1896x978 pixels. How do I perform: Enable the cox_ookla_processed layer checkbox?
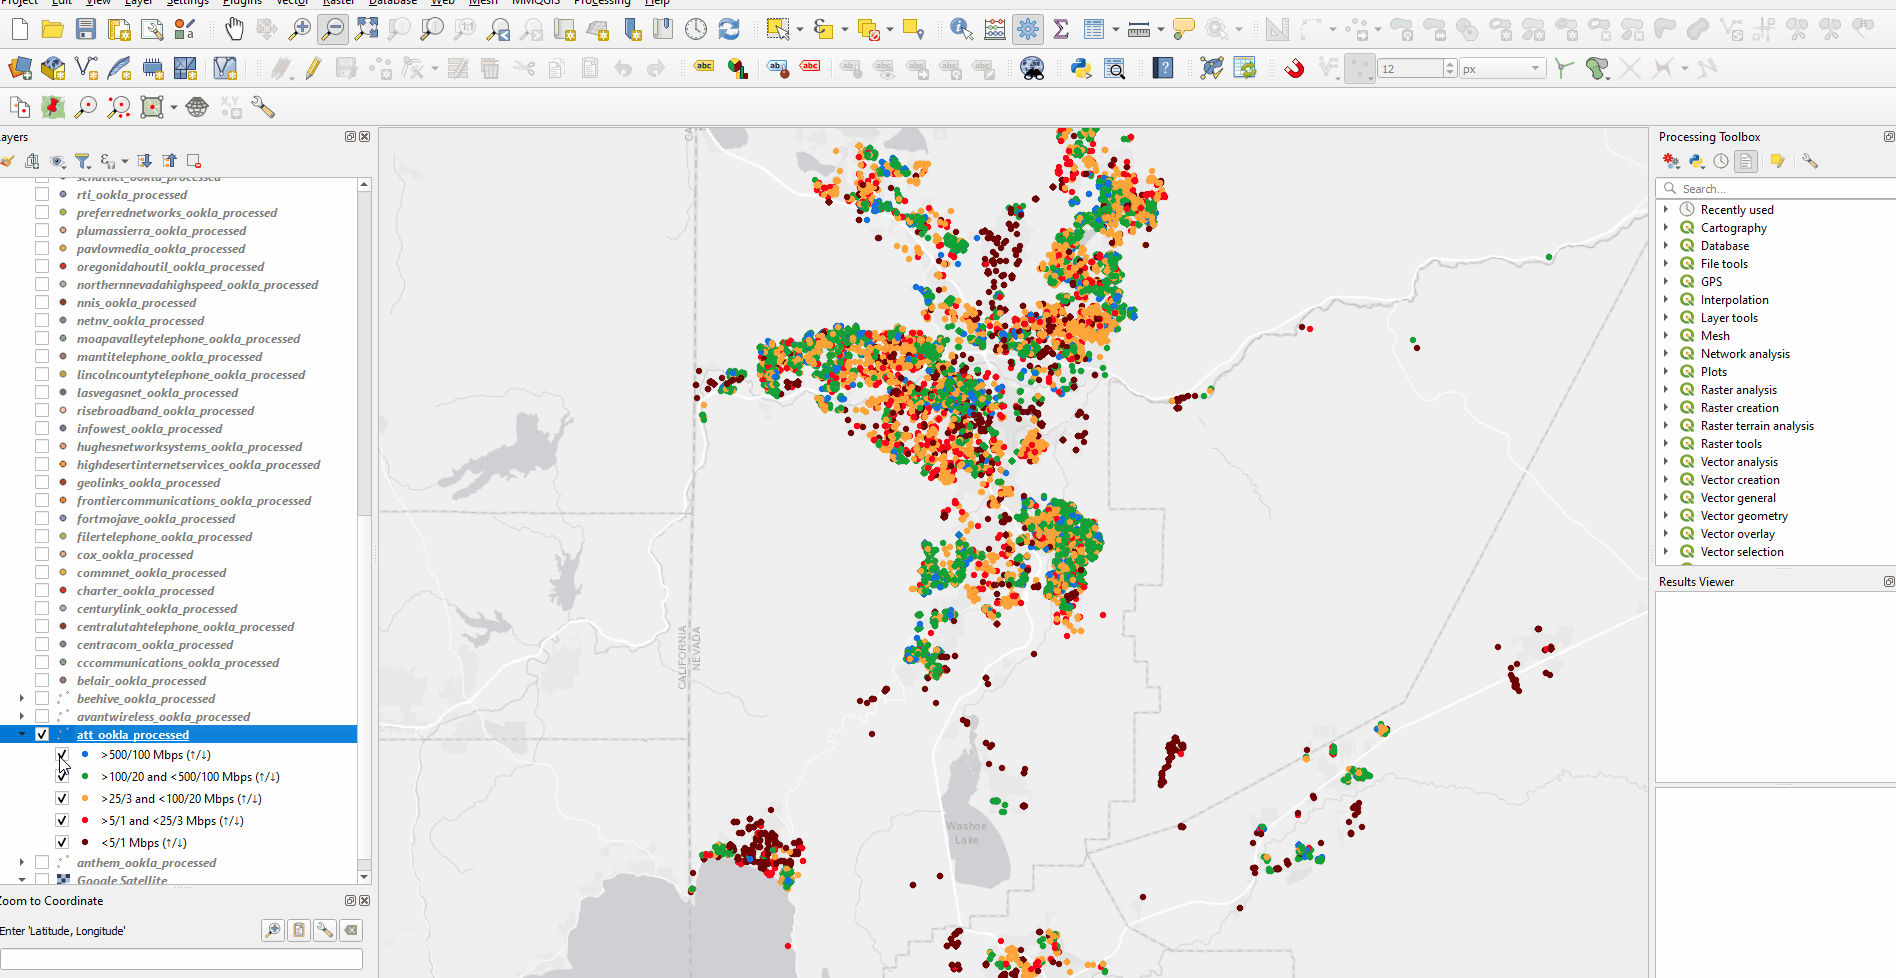click(42, 554)
